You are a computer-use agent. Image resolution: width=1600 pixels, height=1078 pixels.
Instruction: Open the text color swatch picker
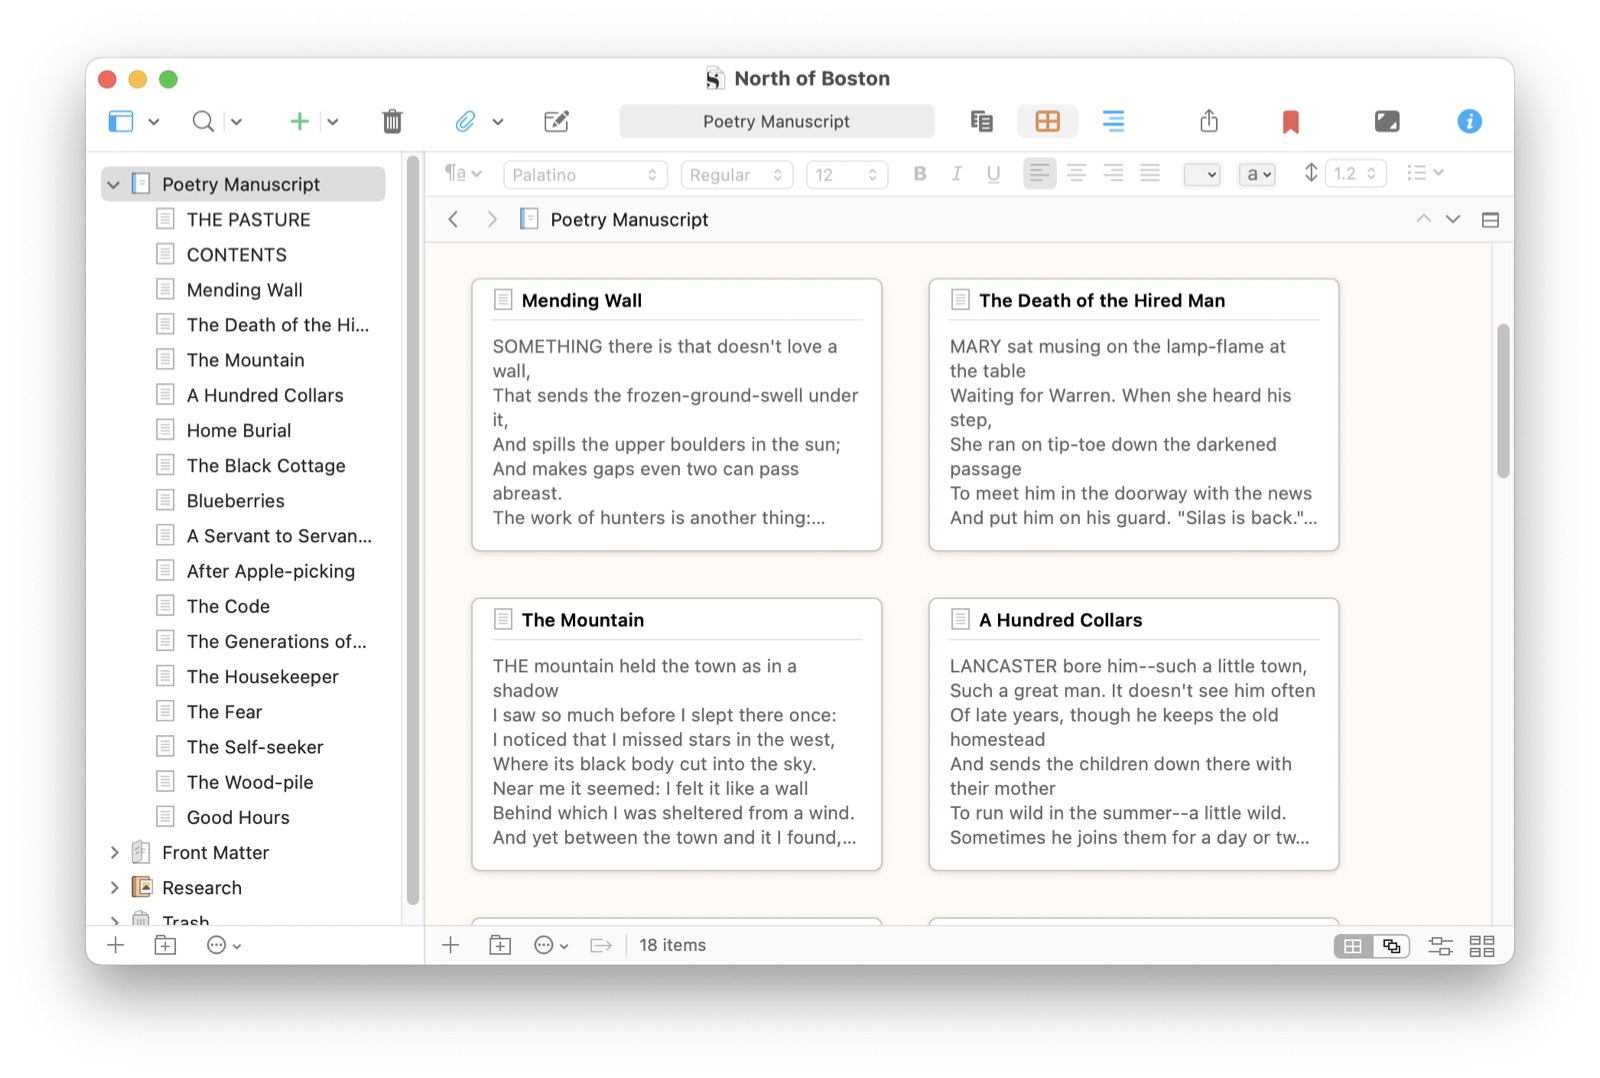point(1201,175)
